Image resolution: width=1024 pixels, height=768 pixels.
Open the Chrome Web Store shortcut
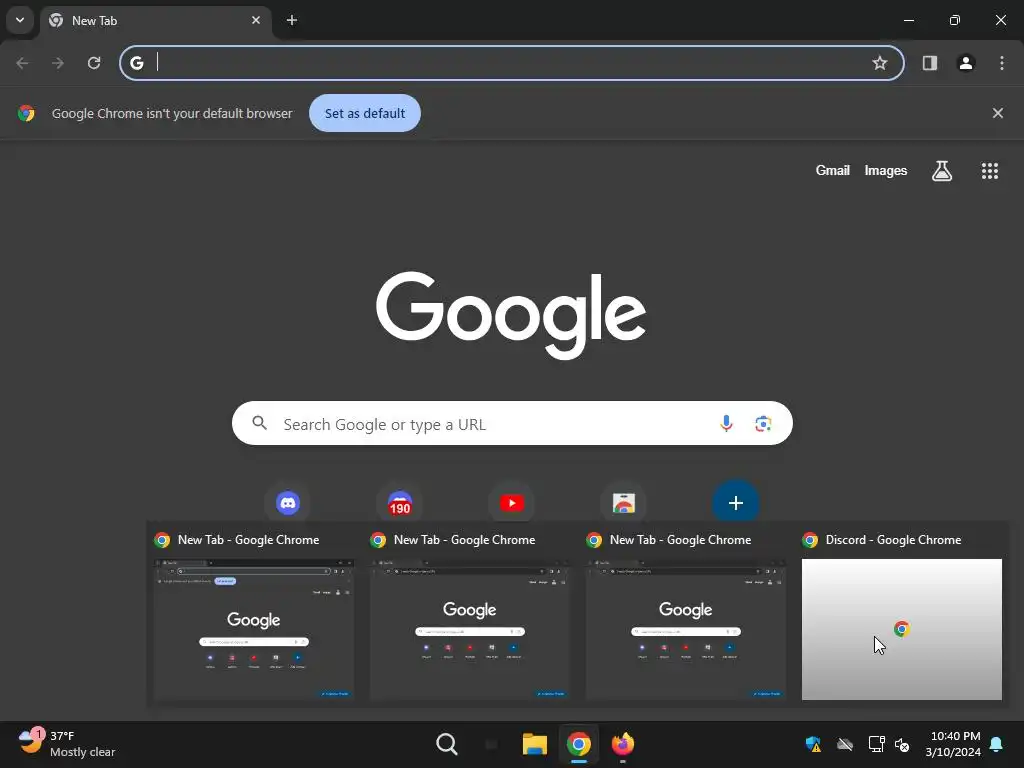(624, 503)
